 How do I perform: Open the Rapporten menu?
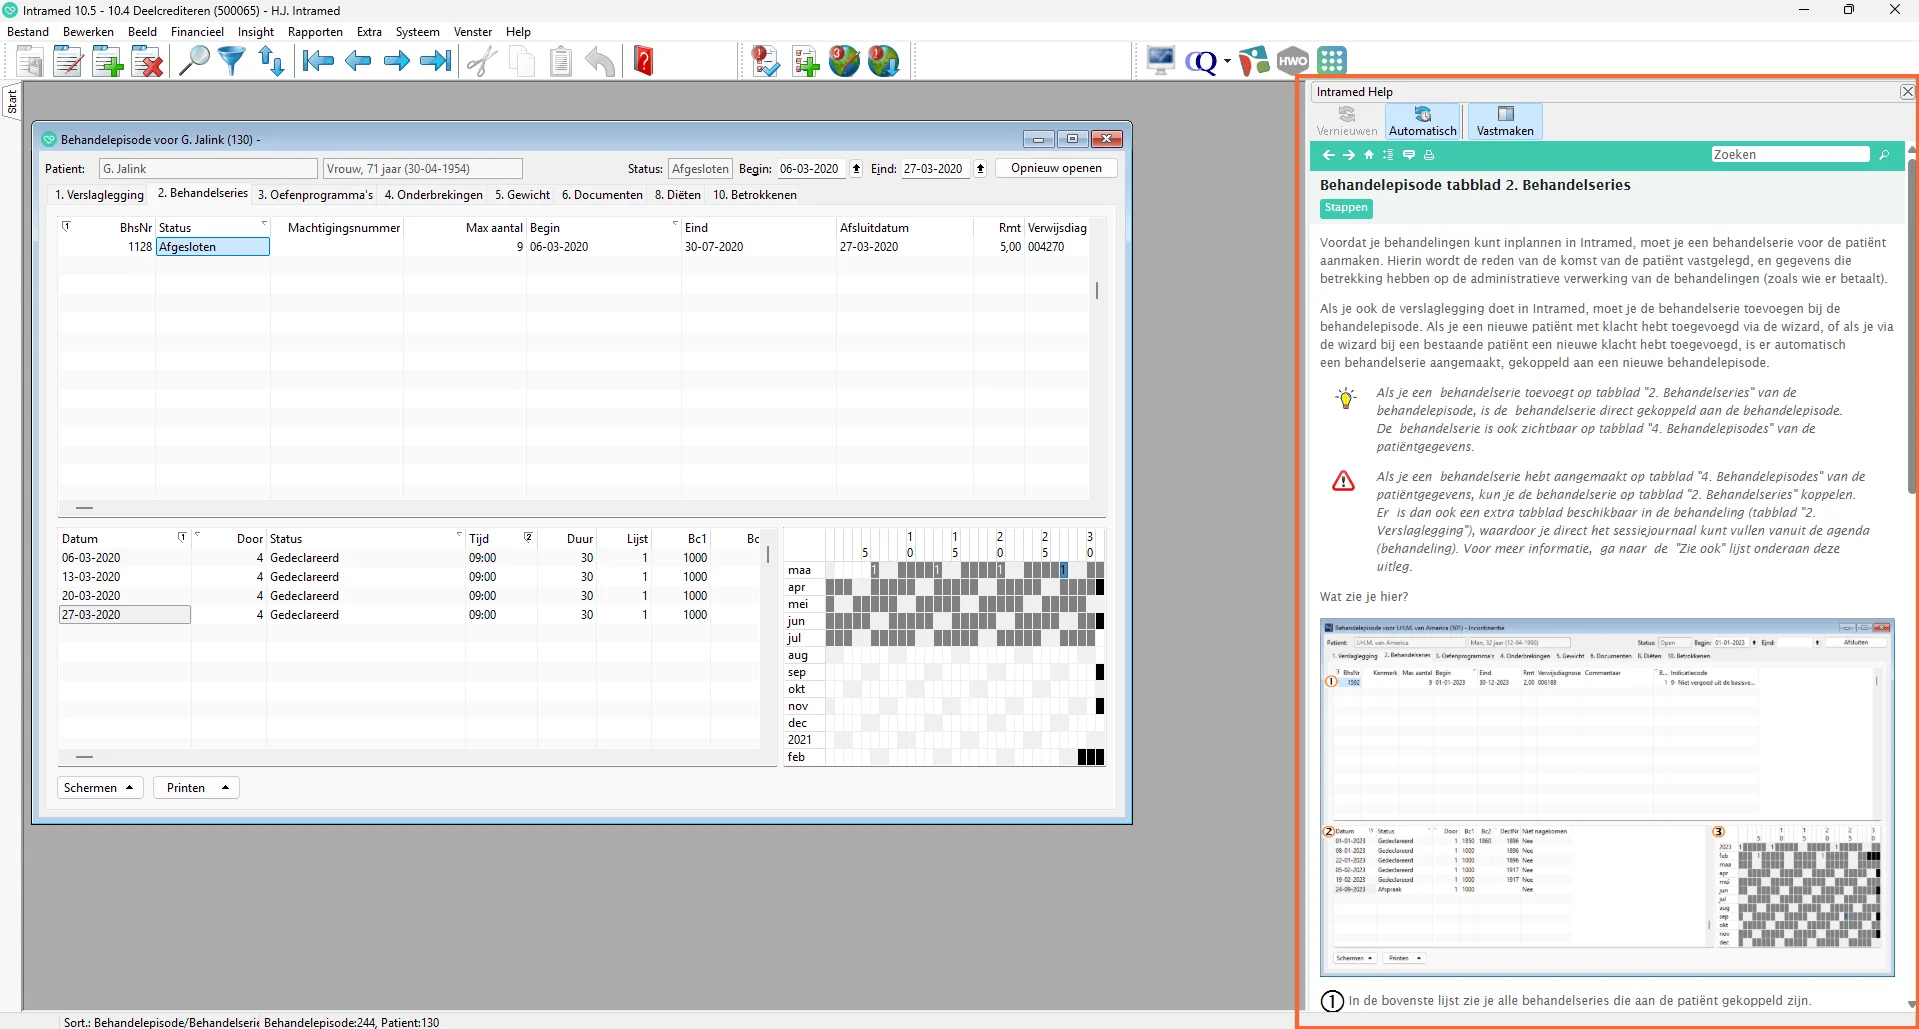tap(315, 32)
